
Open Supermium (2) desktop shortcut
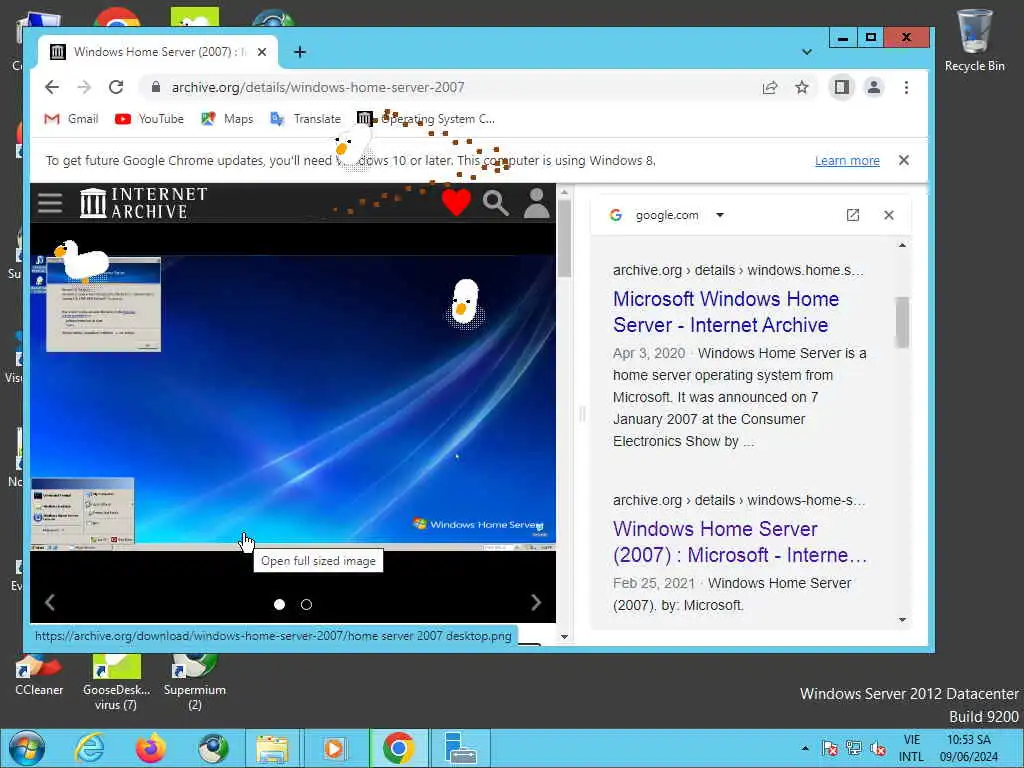[195, 683]
